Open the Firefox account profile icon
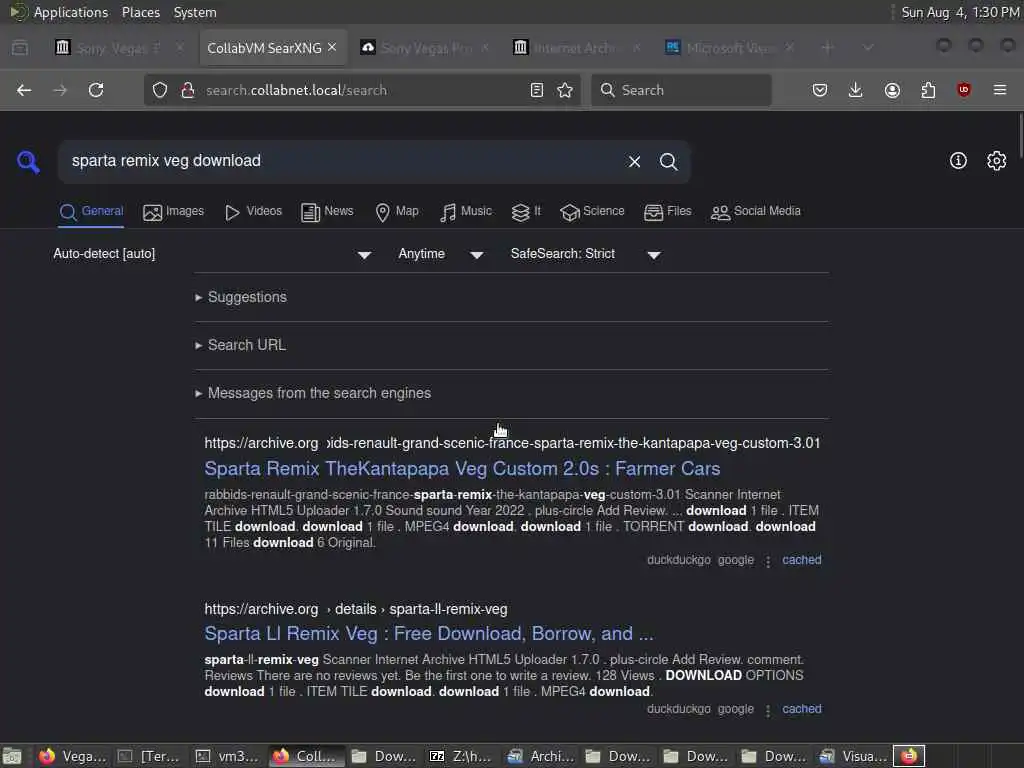The width and height of the screenshot is (1024, 768). click(x=892, y=90)
